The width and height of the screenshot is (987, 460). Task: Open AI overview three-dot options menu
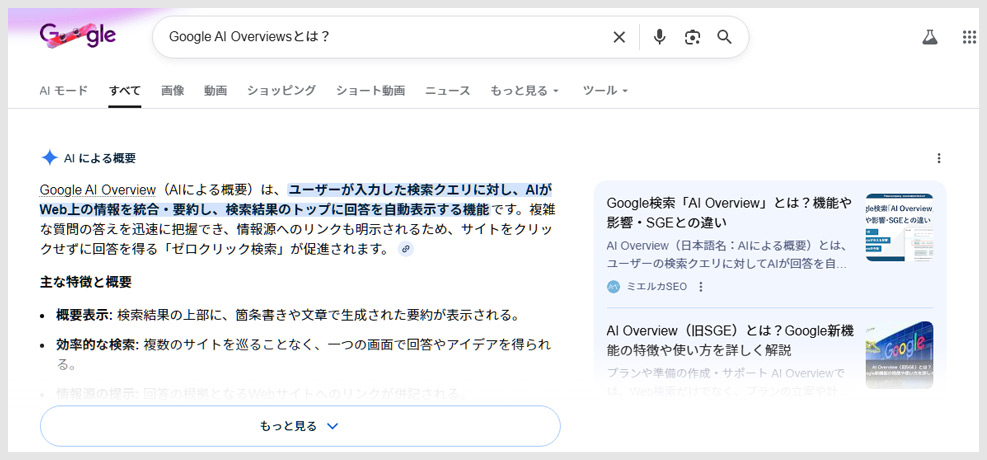tap(939, 158)
